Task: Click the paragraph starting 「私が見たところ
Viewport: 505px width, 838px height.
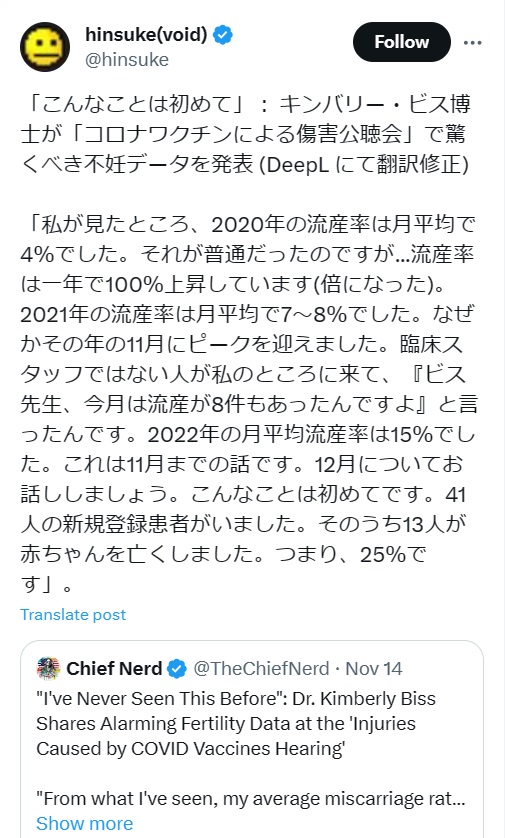Action: coord(248,404)
